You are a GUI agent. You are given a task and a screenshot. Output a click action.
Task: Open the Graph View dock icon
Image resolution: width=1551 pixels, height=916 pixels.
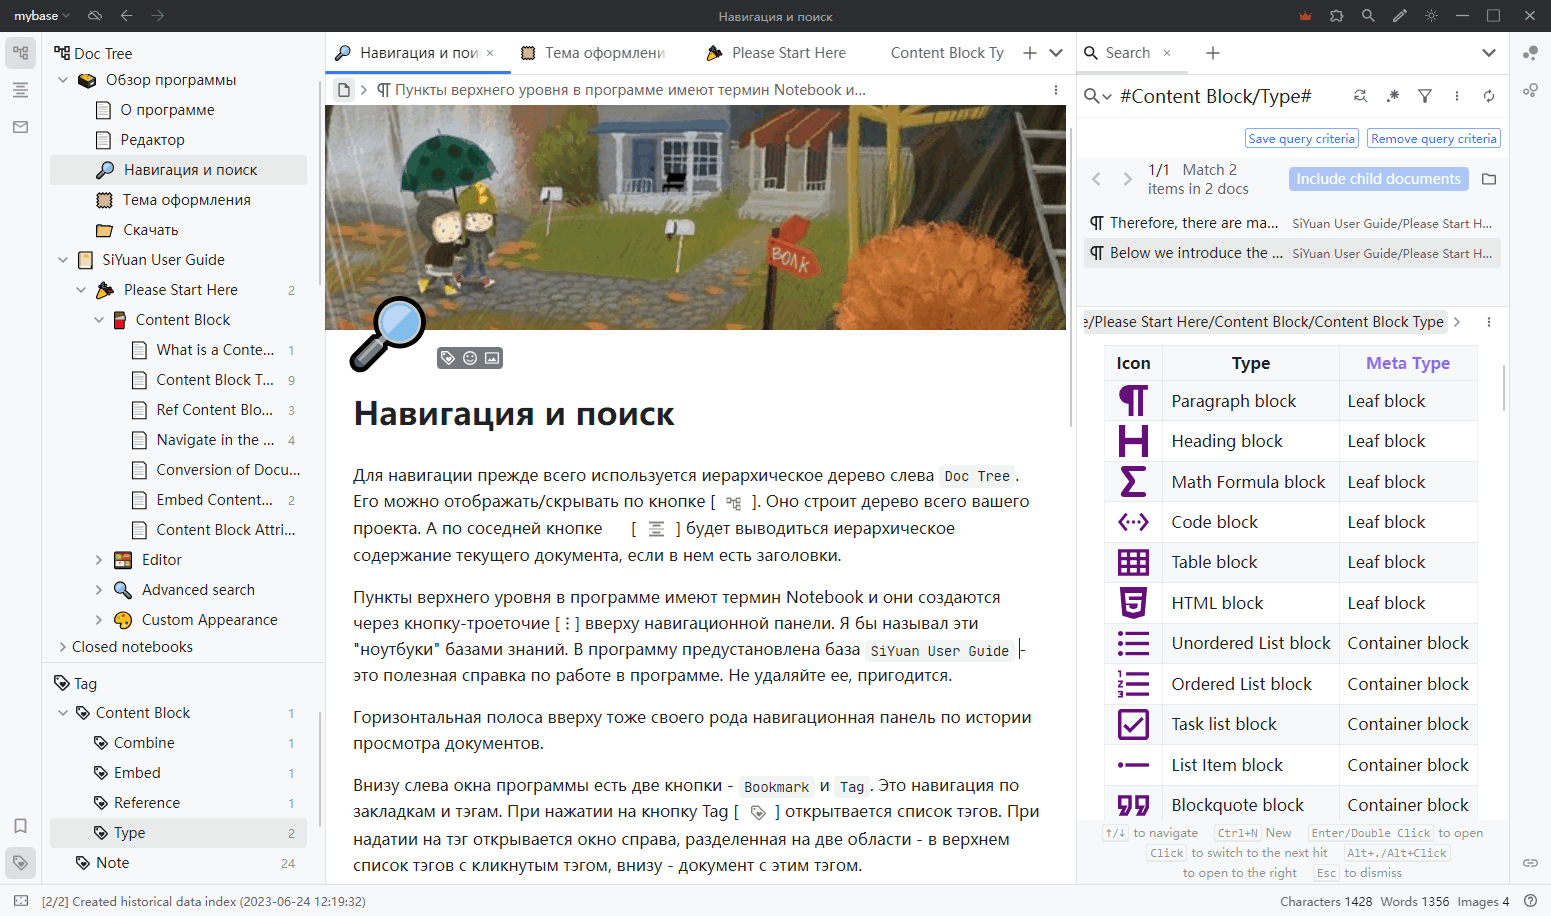[1530, 53]
